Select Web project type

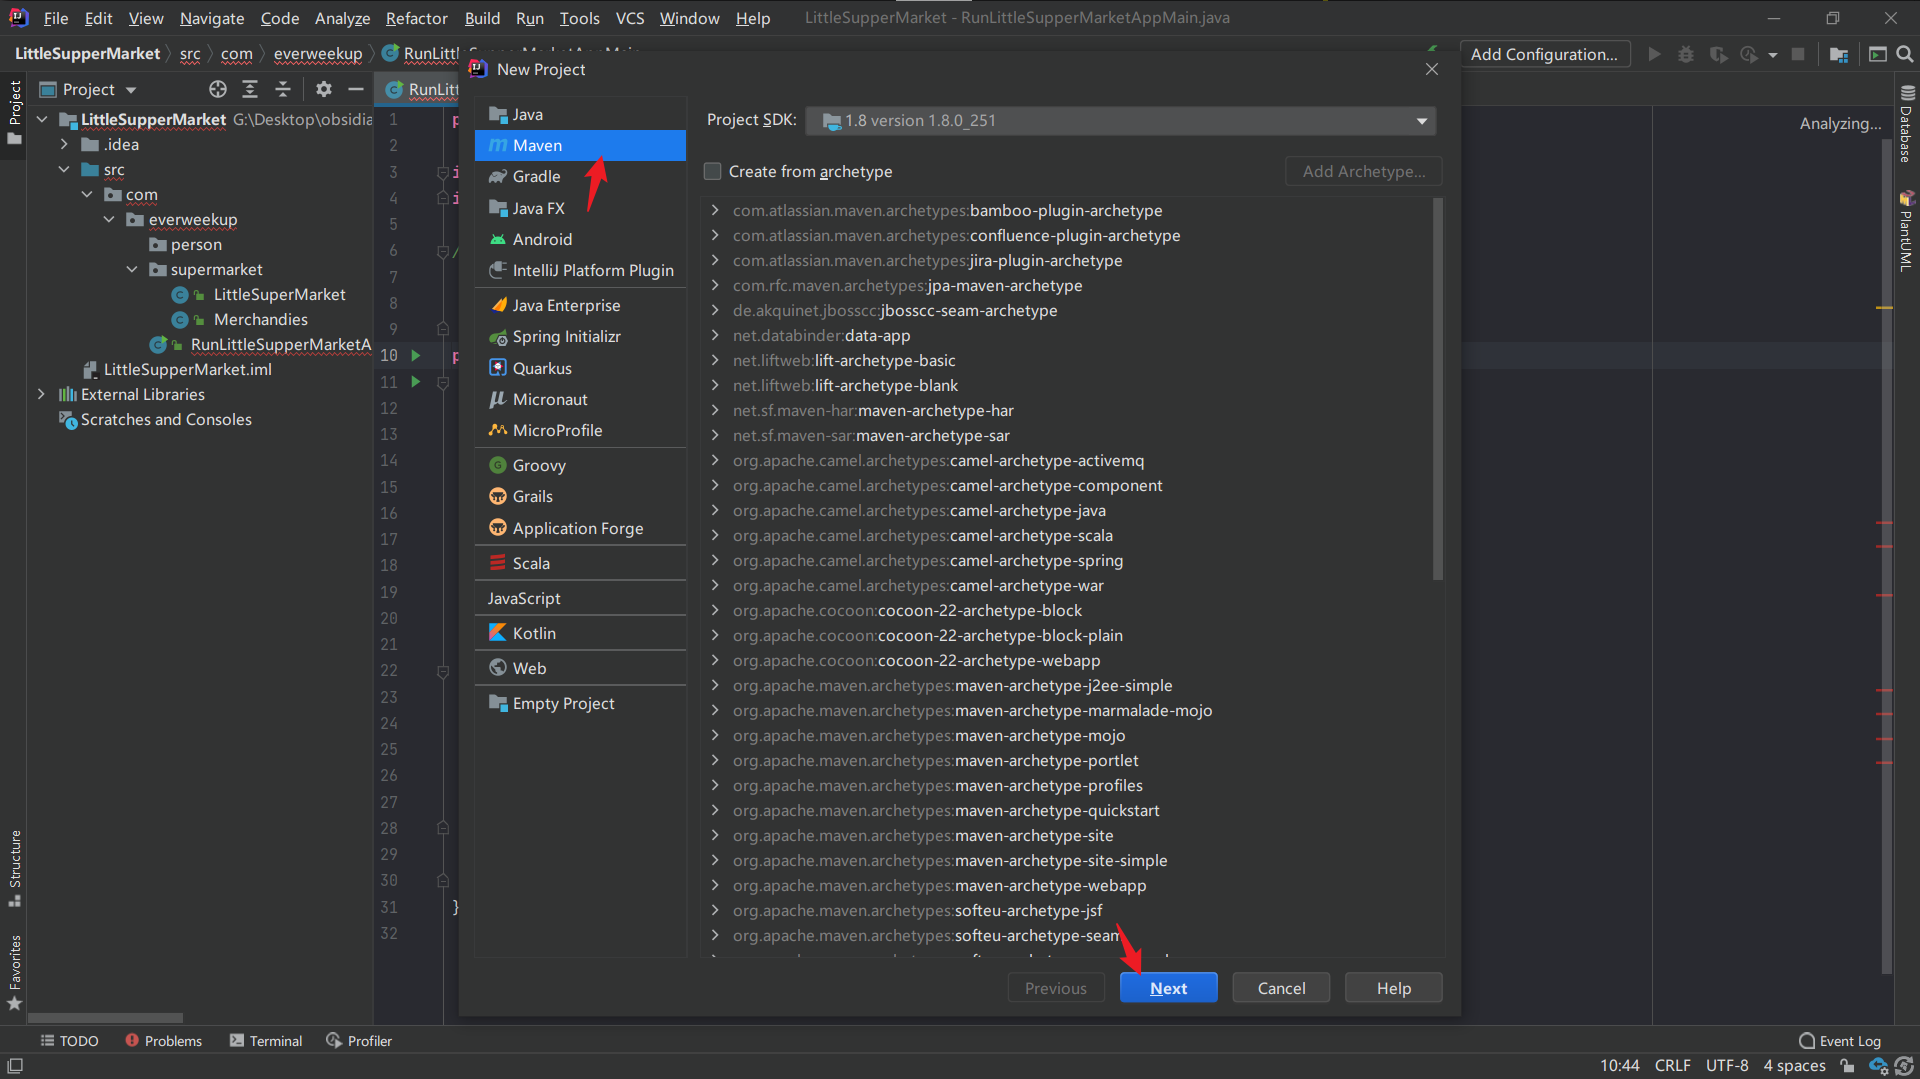point(580,668)
